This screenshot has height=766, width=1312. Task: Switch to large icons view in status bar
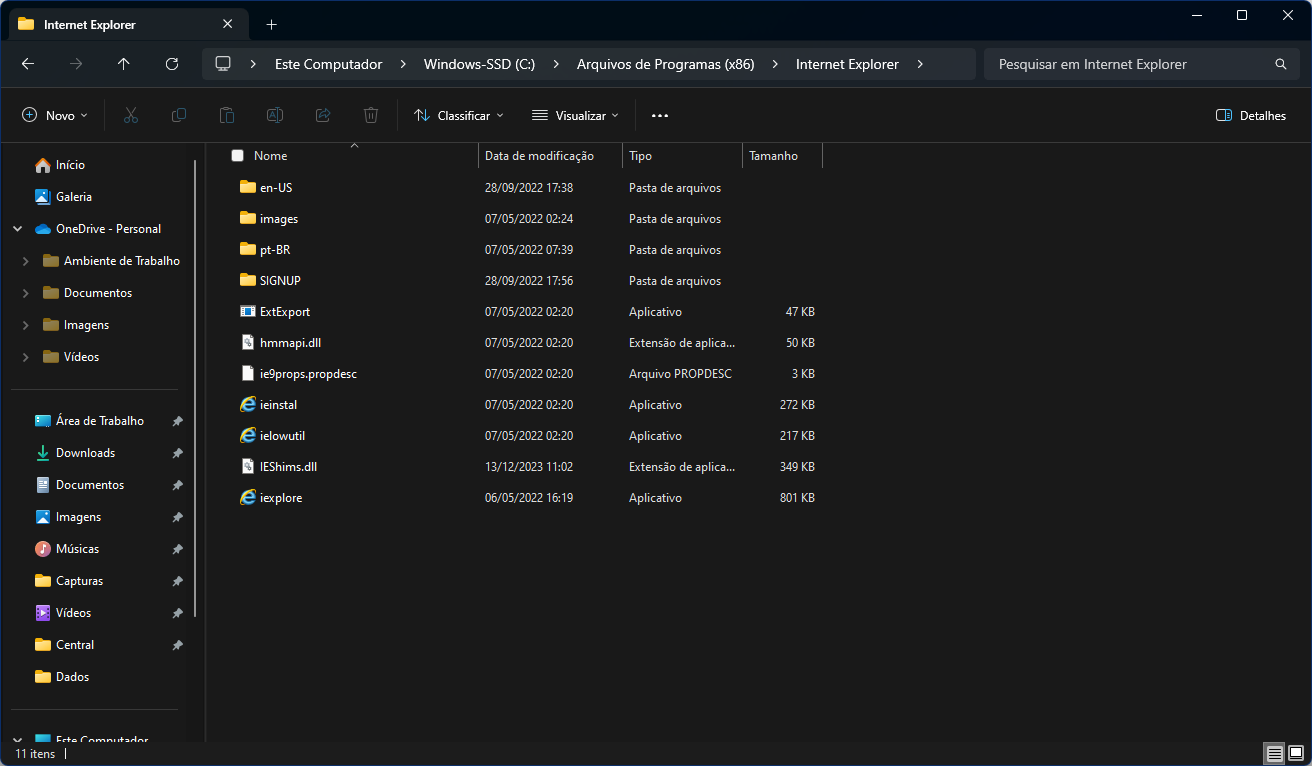click(x=1296, y=753)
